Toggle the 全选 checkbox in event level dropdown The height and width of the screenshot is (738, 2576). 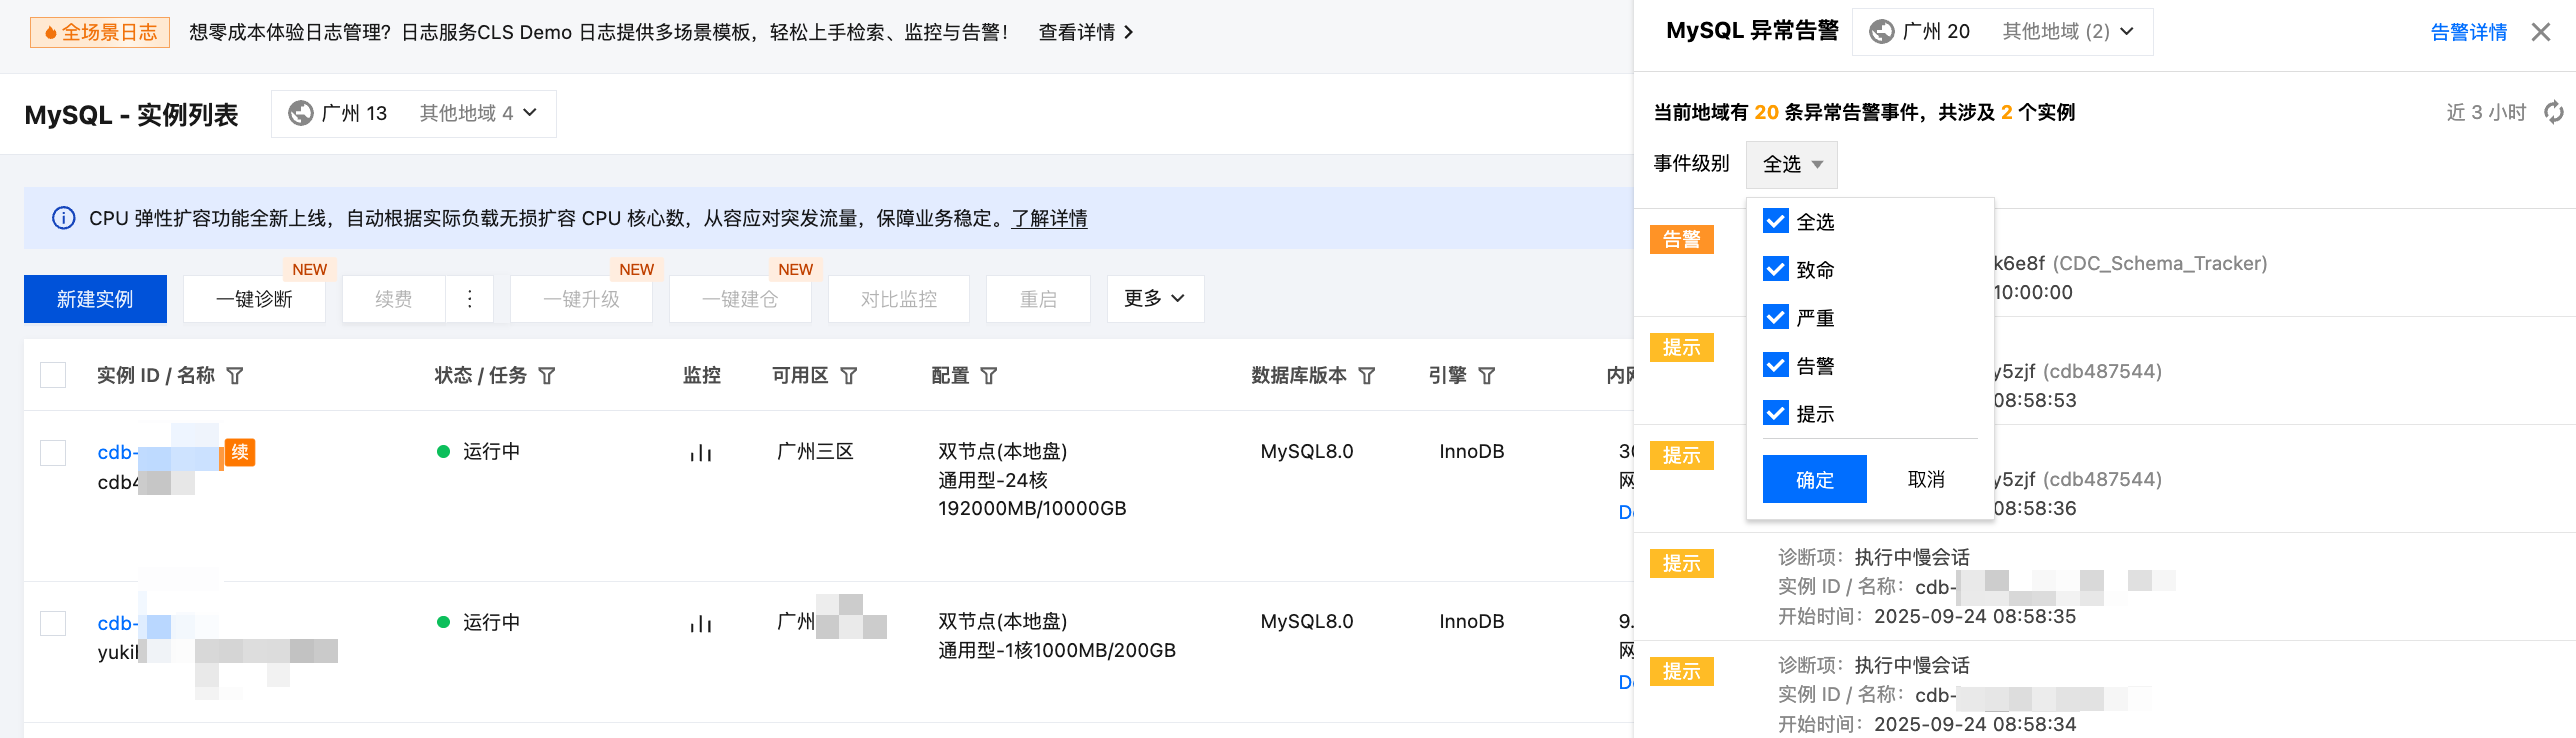pos(1776,221)
